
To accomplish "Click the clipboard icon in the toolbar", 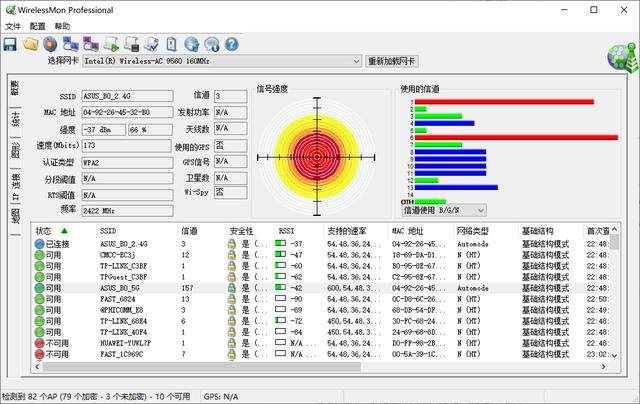I will point(172,44).
